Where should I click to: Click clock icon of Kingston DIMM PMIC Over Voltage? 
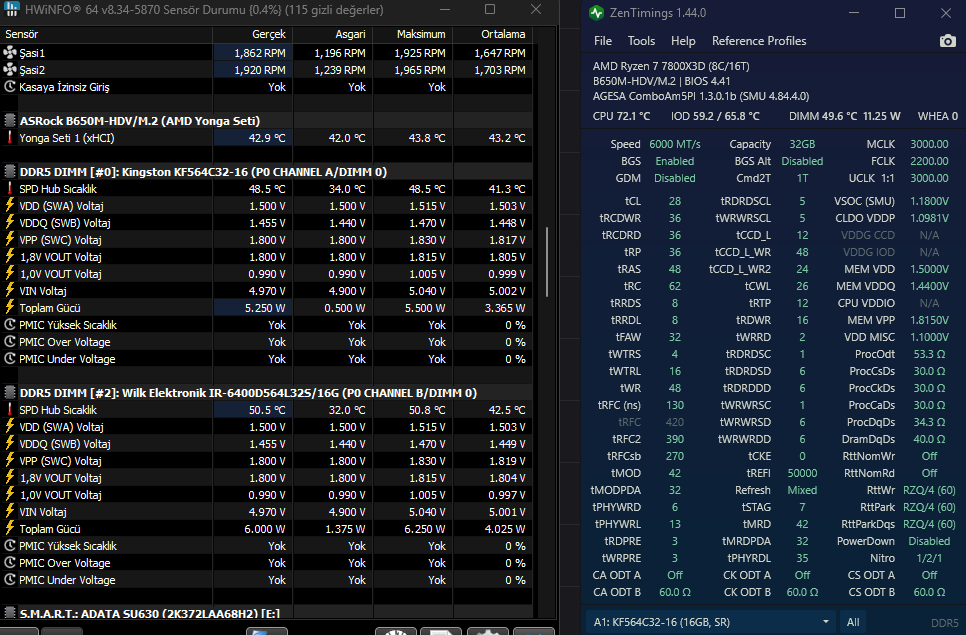10,342
